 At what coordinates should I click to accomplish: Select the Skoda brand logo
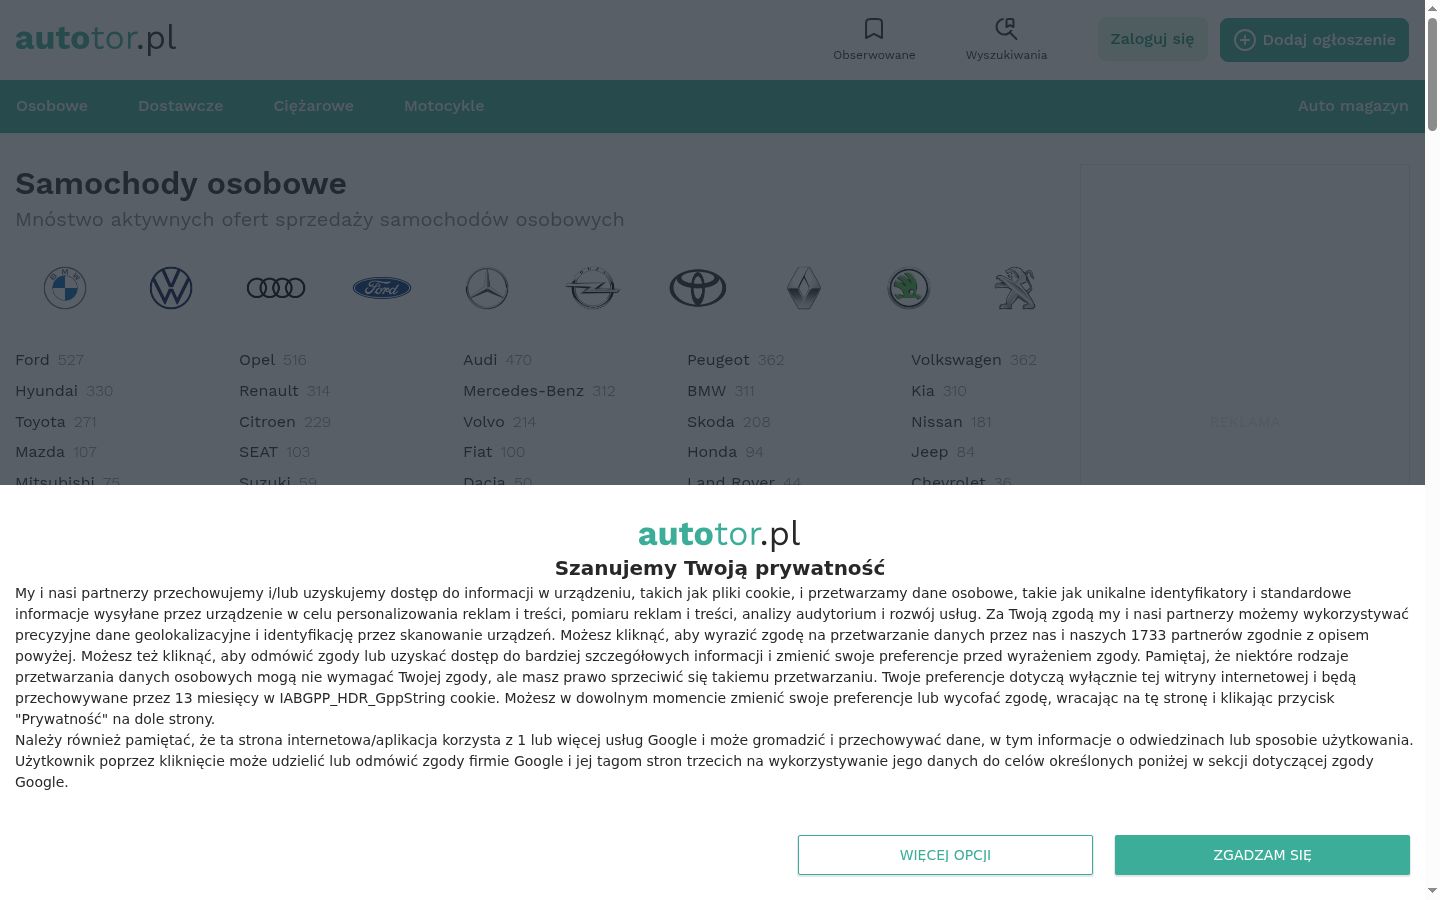909,288
